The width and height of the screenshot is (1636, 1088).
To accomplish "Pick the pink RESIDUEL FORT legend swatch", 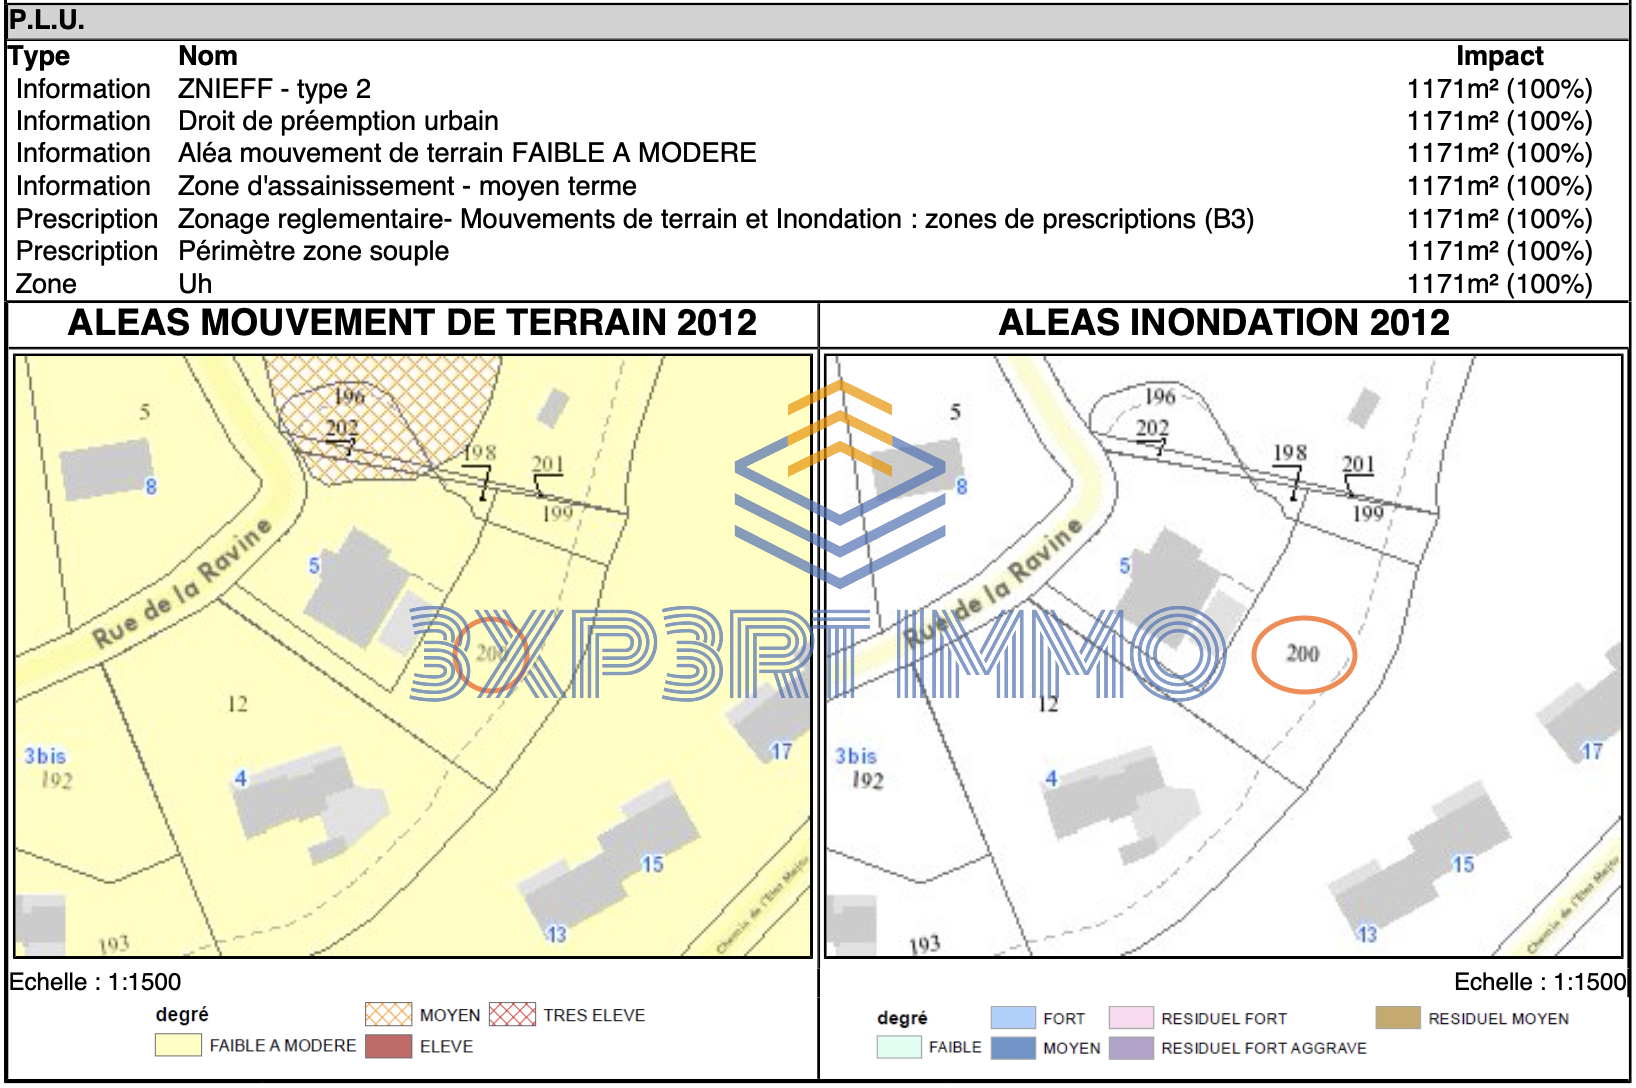I will (x=1131, y=1018).
